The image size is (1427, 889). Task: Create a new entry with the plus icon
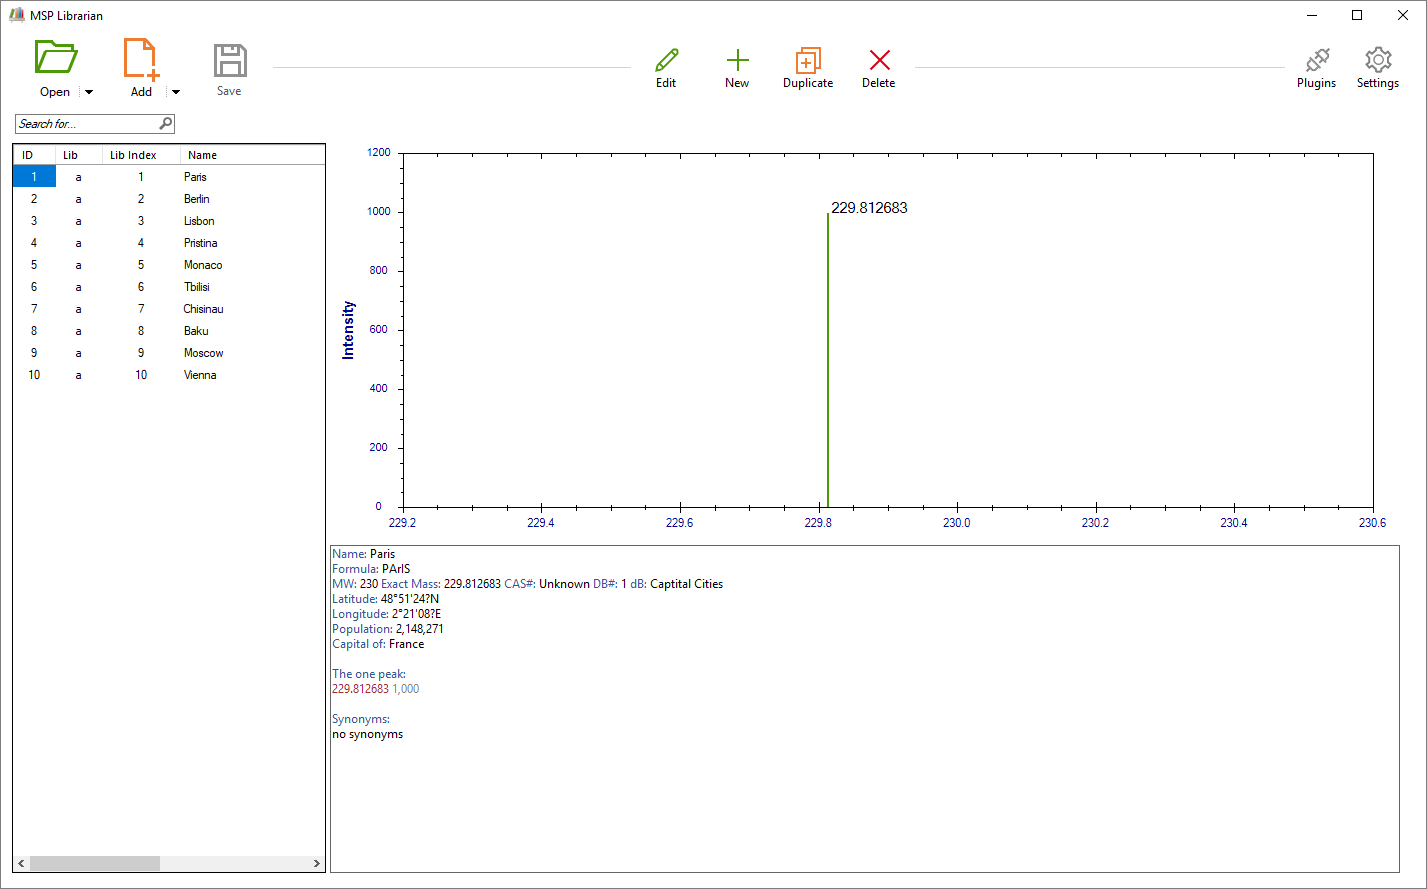click(737, 61)
